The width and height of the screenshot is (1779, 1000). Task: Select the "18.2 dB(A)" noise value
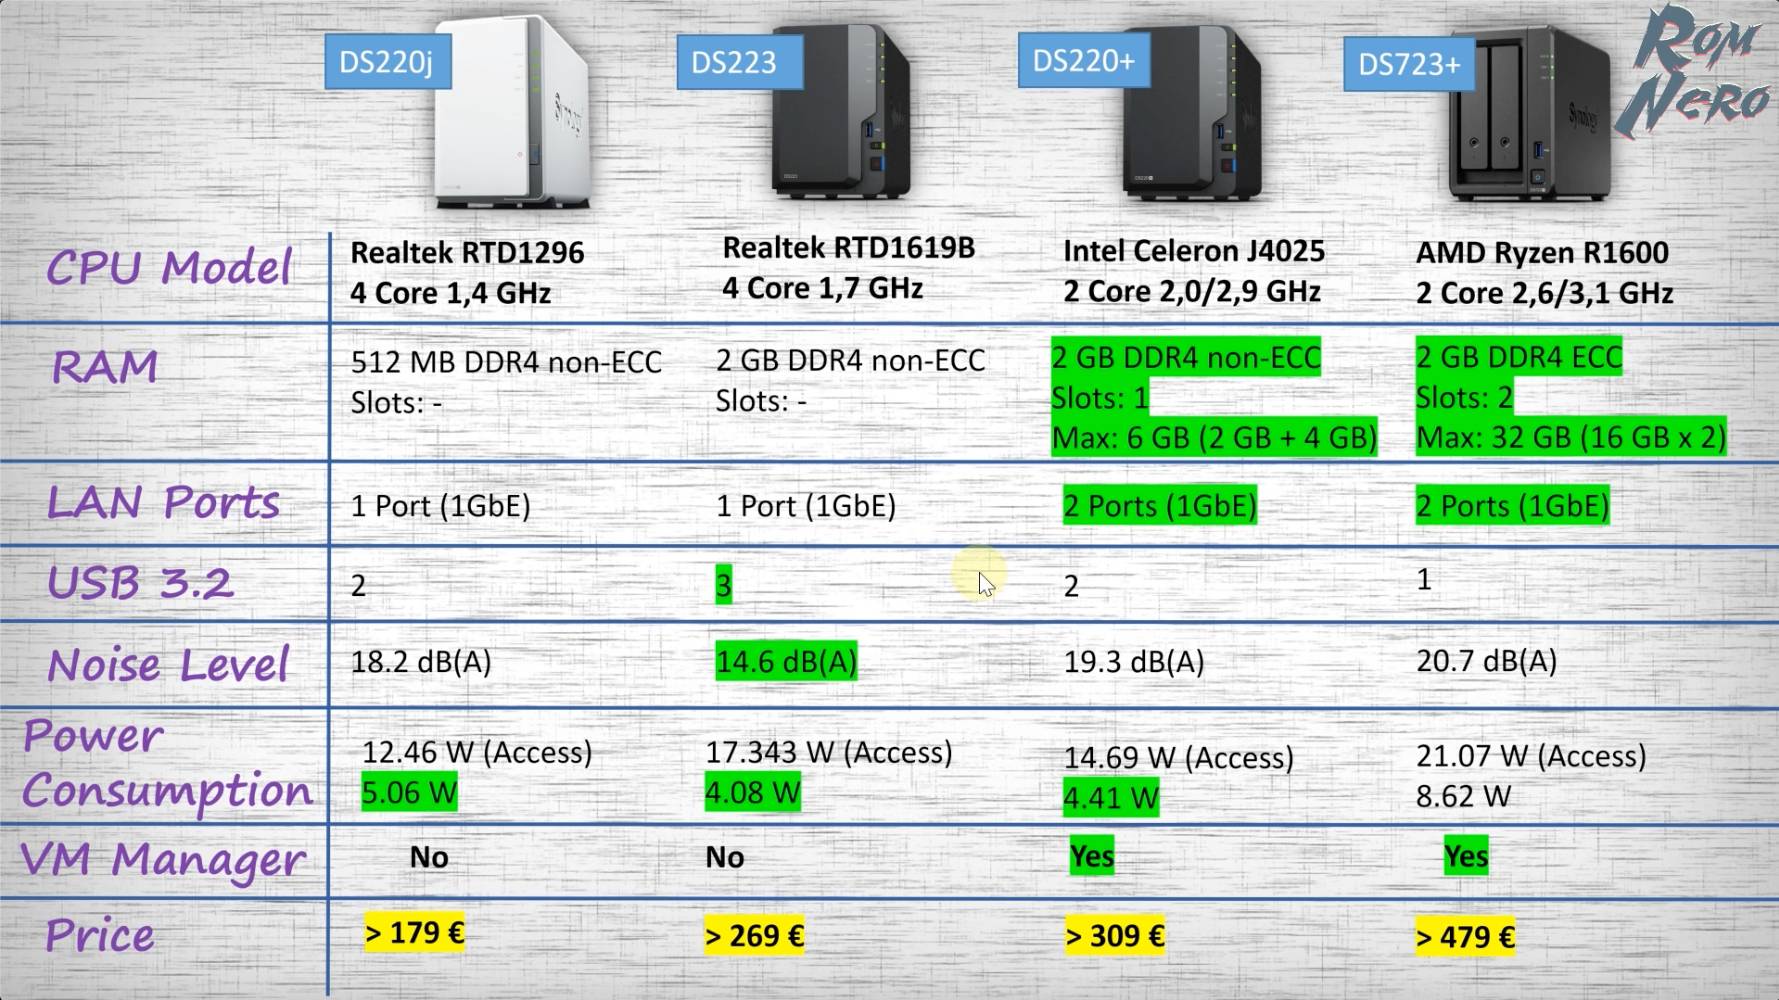point(421,662)
